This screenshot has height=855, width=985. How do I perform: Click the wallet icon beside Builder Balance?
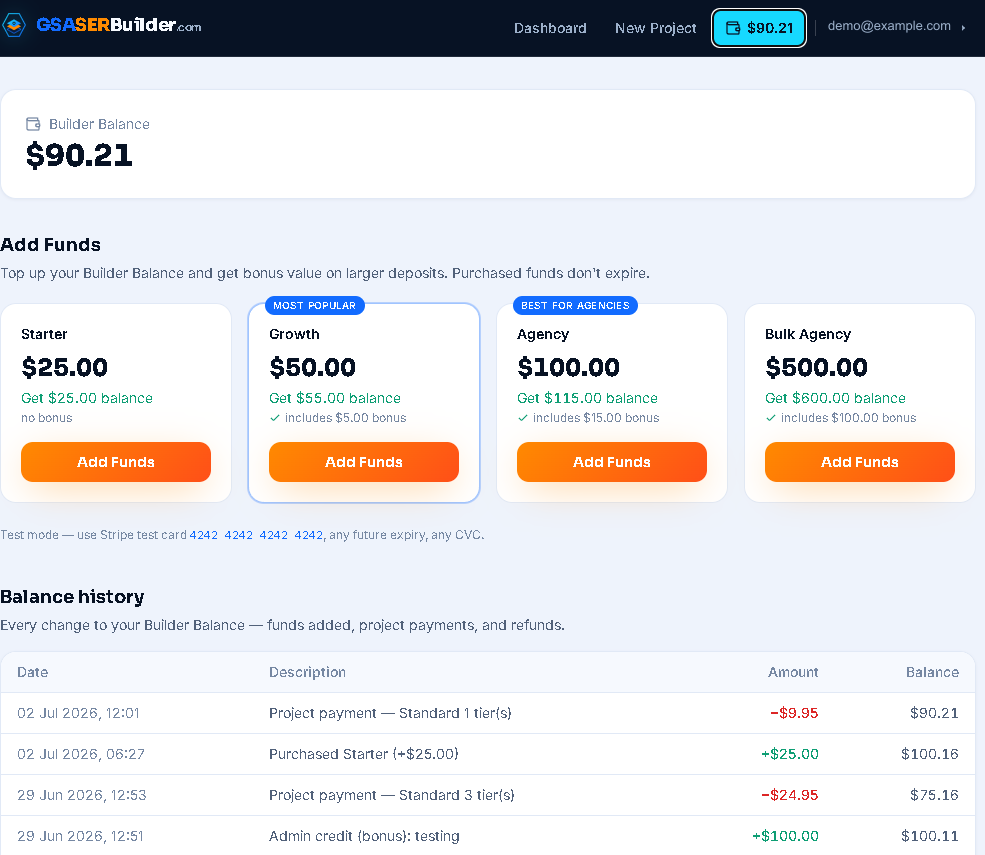[33, 124]
